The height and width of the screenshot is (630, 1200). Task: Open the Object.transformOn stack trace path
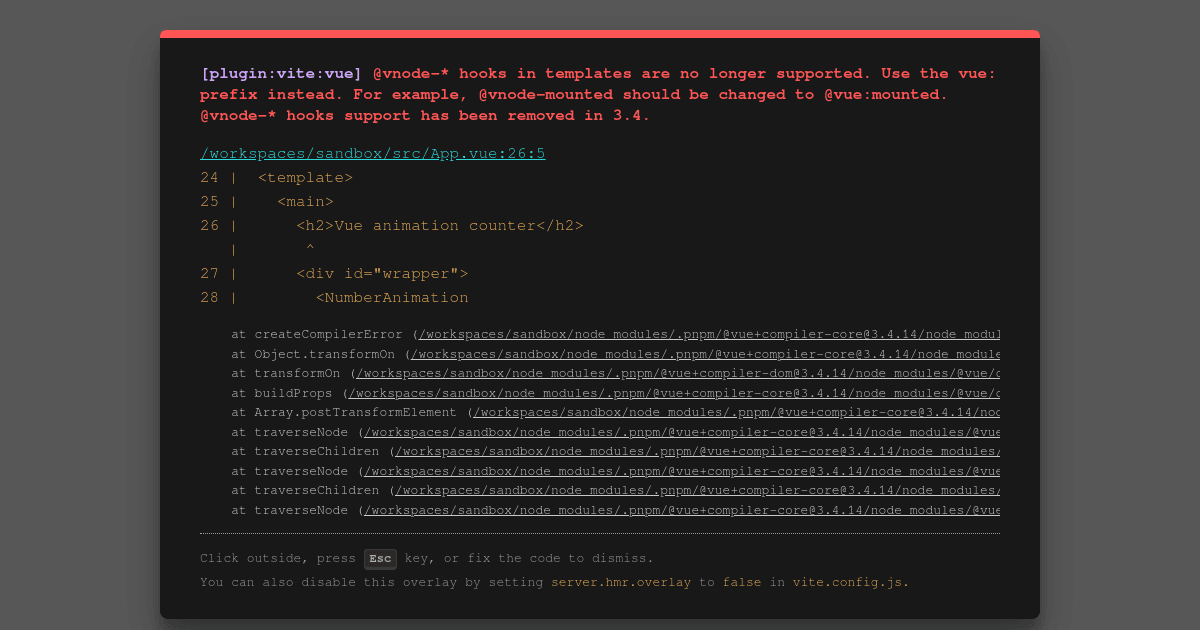coord(705,354)
